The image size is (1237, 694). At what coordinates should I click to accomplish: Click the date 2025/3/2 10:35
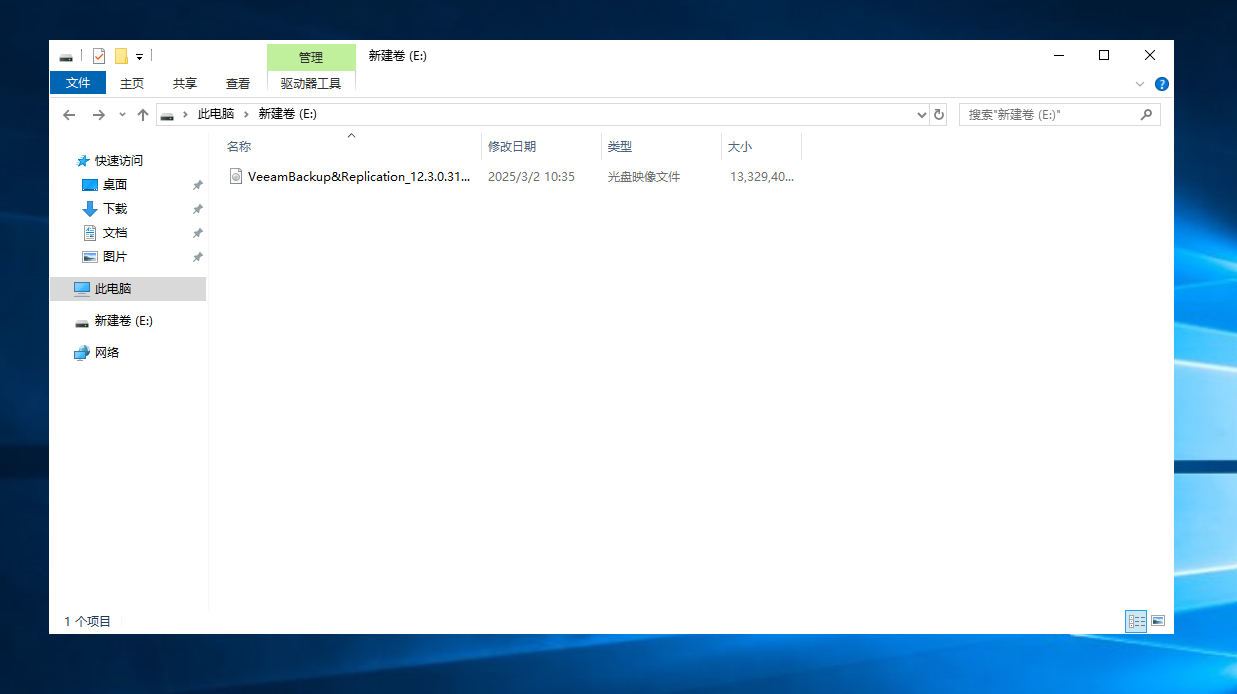coord(531,177)
